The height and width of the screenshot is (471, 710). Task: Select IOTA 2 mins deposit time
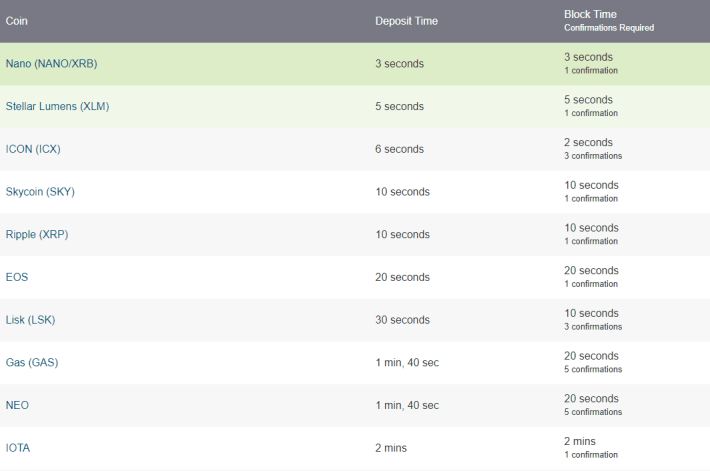391,448
